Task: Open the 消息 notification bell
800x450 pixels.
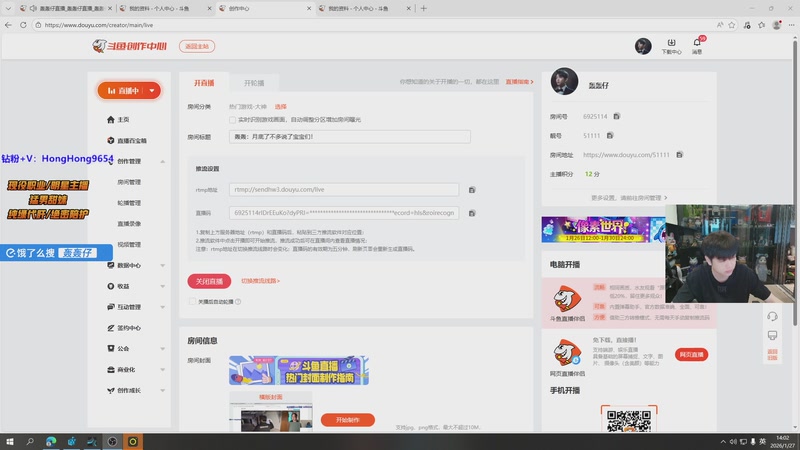Action: [698, 43]
